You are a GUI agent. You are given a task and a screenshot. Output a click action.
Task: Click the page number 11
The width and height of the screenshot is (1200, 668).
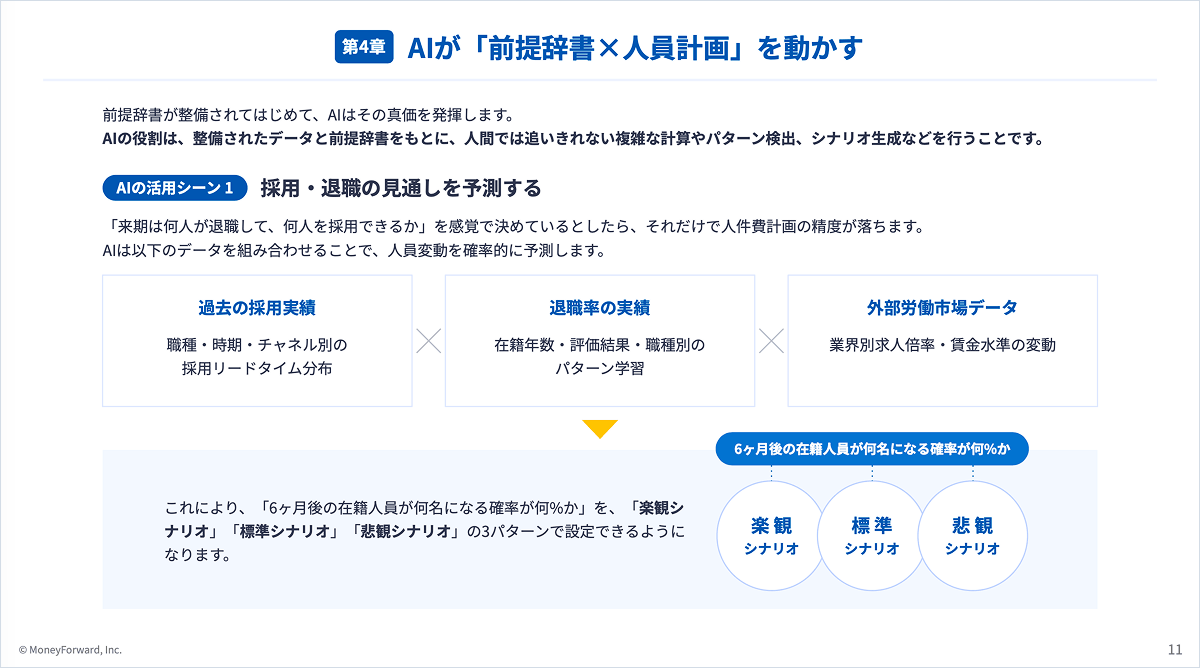(x=1175, y=650)
